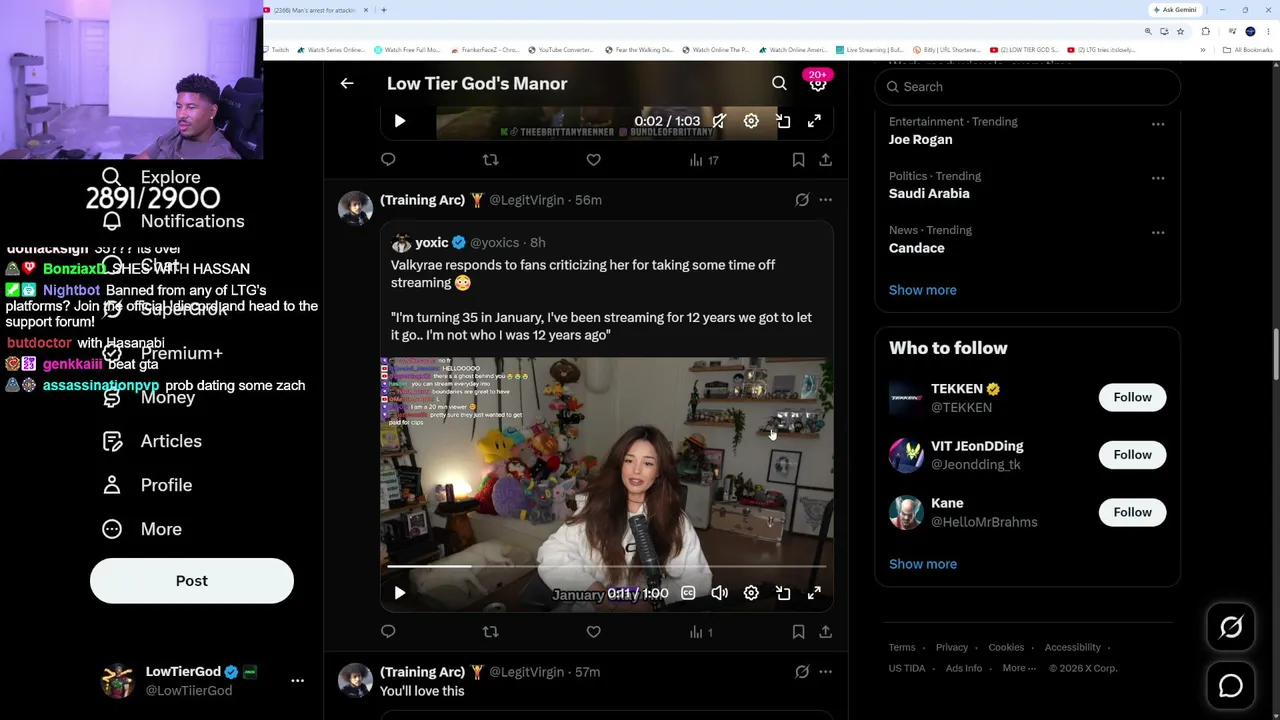Repost the post with 17 views
This screenshot has width=1280, height=720.
pyautogui.click(x=490, y=160)
